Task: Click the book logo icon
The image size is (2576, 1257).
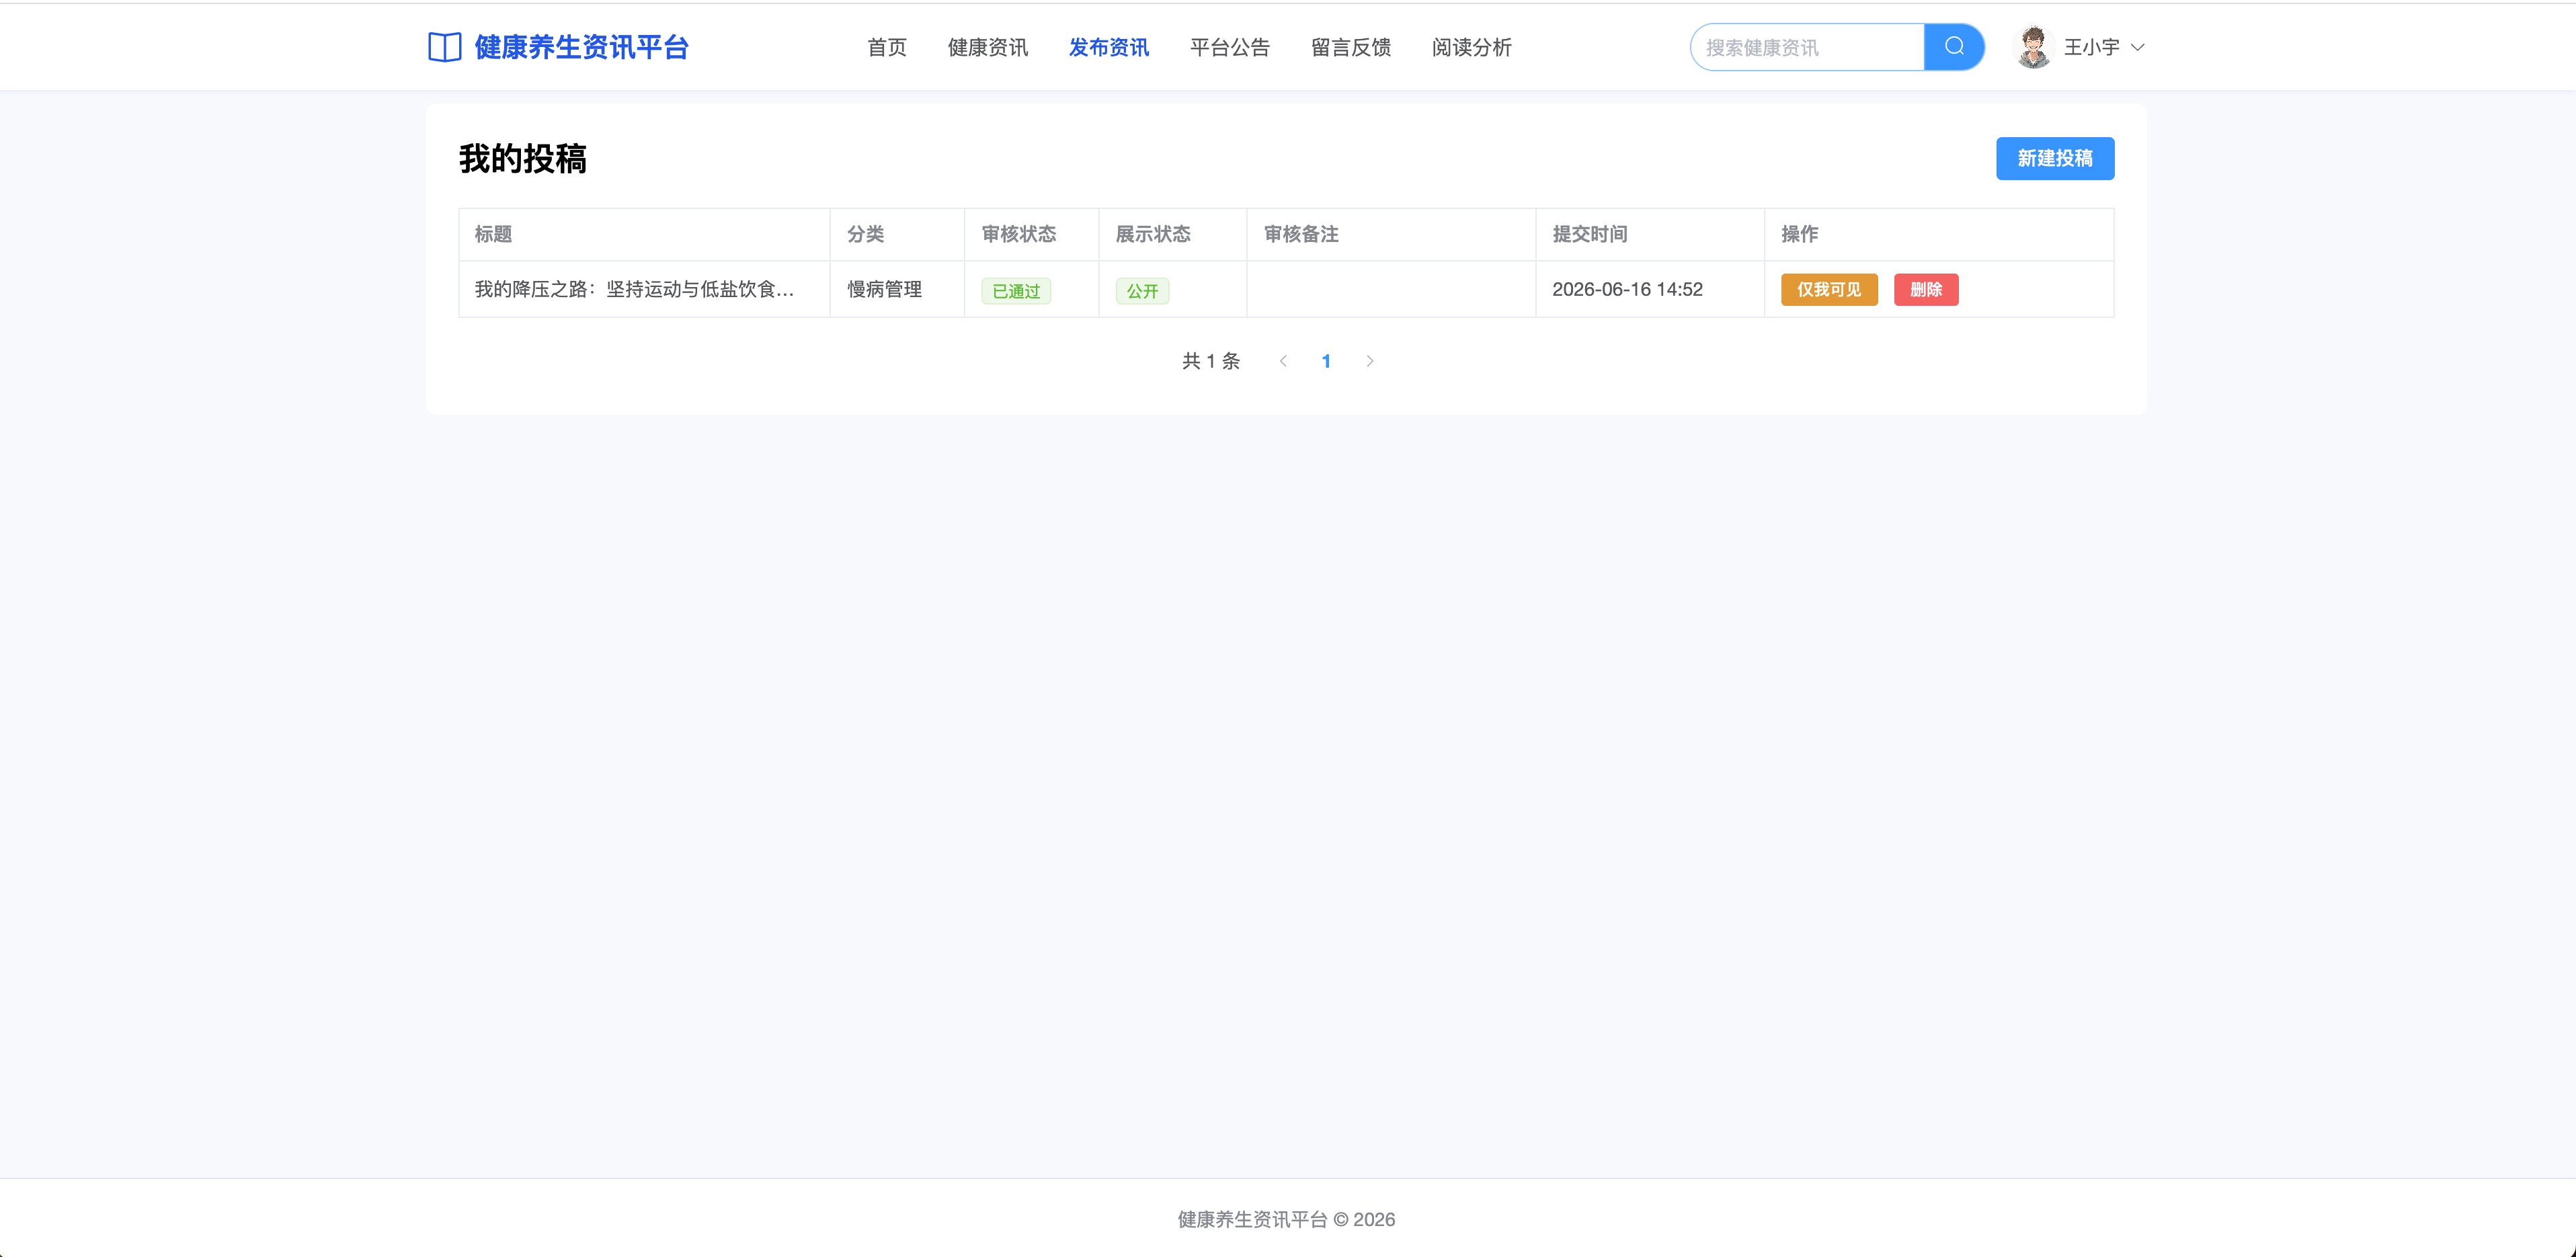Action: tap(444, 47)
